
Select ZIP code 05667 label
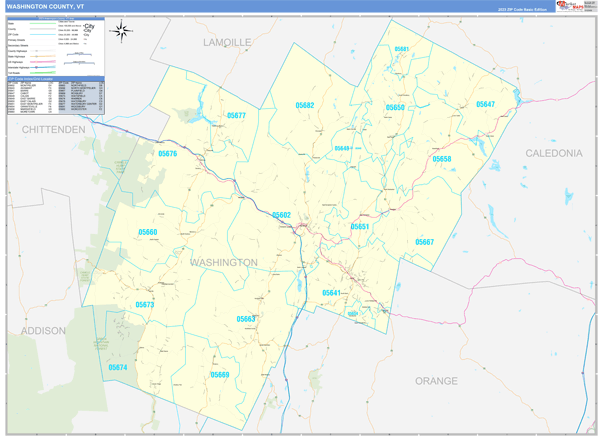pos(425,242)
